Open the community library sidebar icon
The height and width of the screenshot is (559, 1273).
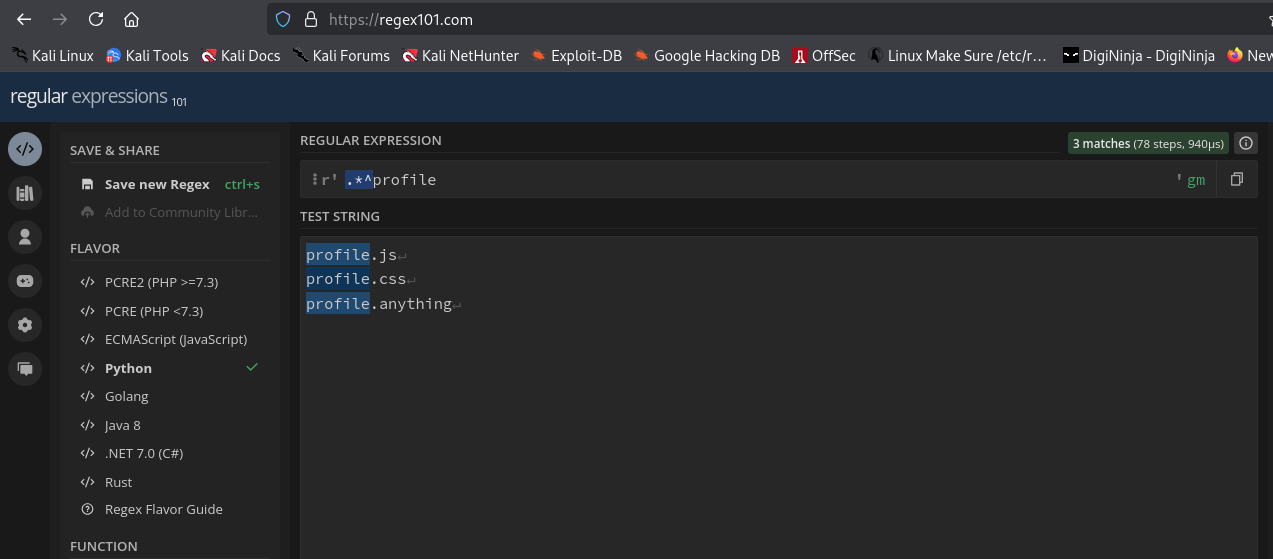pyautogui.click(x=25, y=193)
